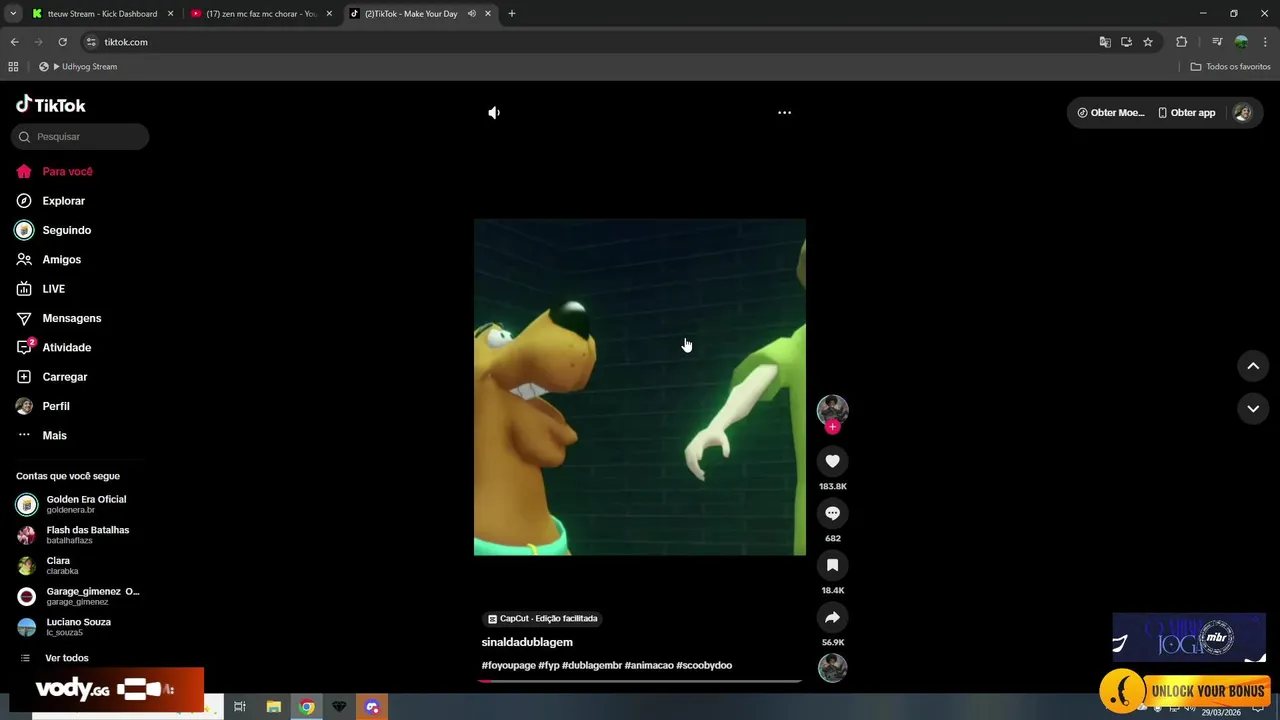Open File Explorer in taskbar
The height and width of the screenshot is (720, 1280).
(x=273, y=707)
